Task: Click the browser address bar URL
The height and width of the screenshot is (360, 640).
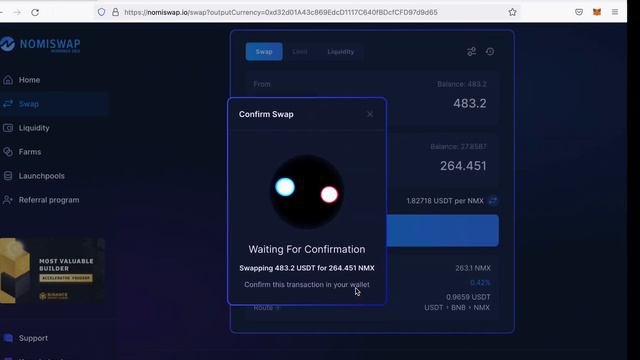Action: click(x=281, y=12)
